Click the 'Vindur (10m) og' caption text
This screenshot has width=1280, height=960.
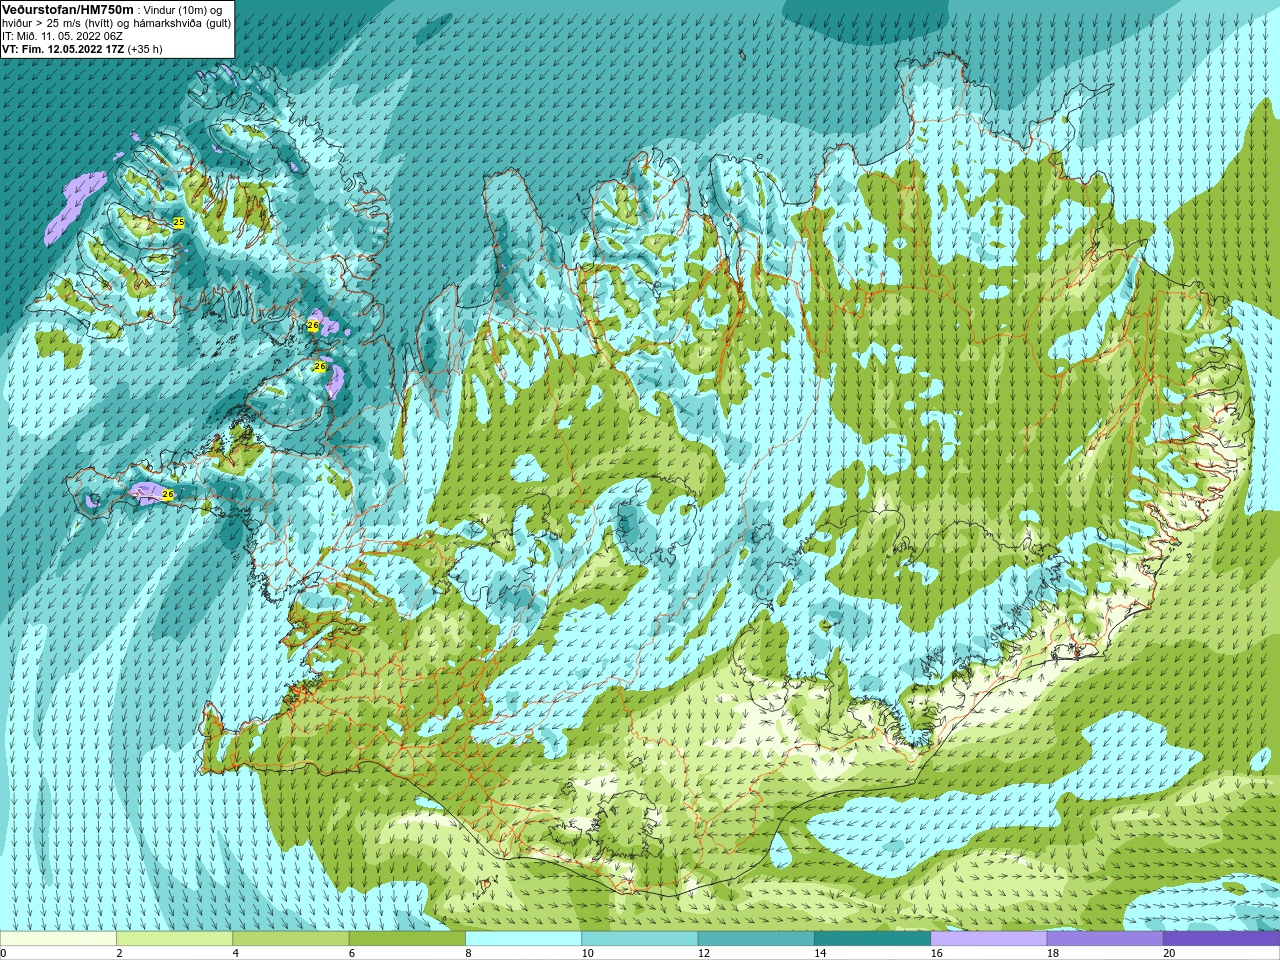pyautogui.click(x=184, y=9)
